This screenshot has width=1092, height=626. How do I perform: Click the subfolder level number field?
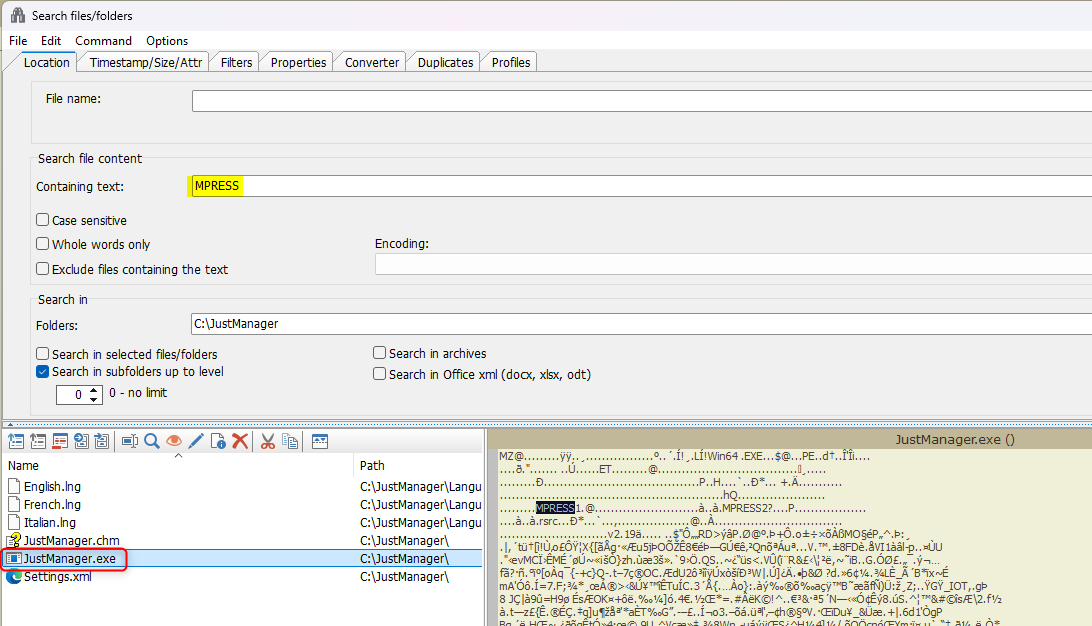click(x=72, y=395)
